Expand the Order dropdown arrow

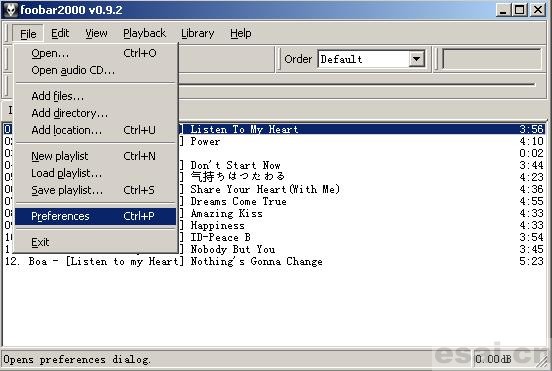pyautogui.click(x=416, y=59)
